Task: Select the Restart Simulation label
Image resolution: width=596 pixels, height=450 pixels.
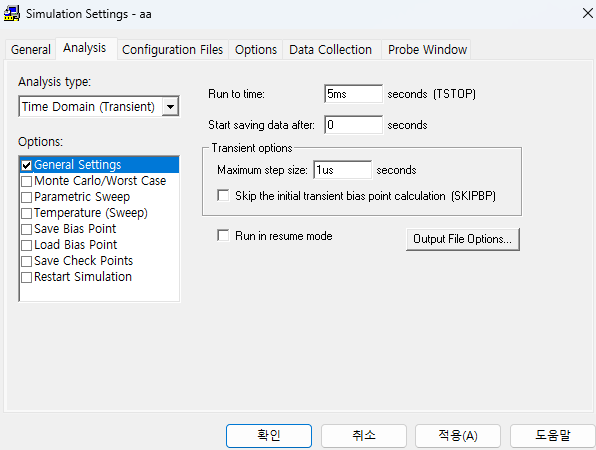Action: click(x=83, y=277)
